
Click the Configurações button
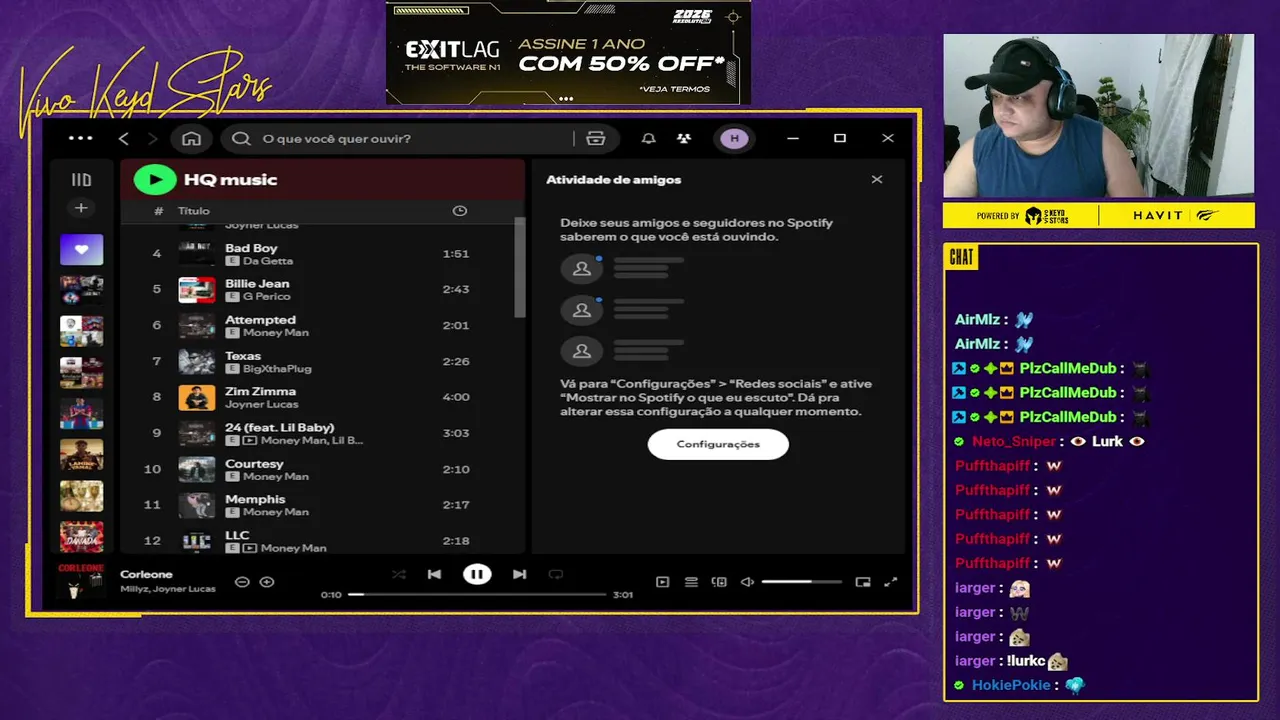(718, 444)
